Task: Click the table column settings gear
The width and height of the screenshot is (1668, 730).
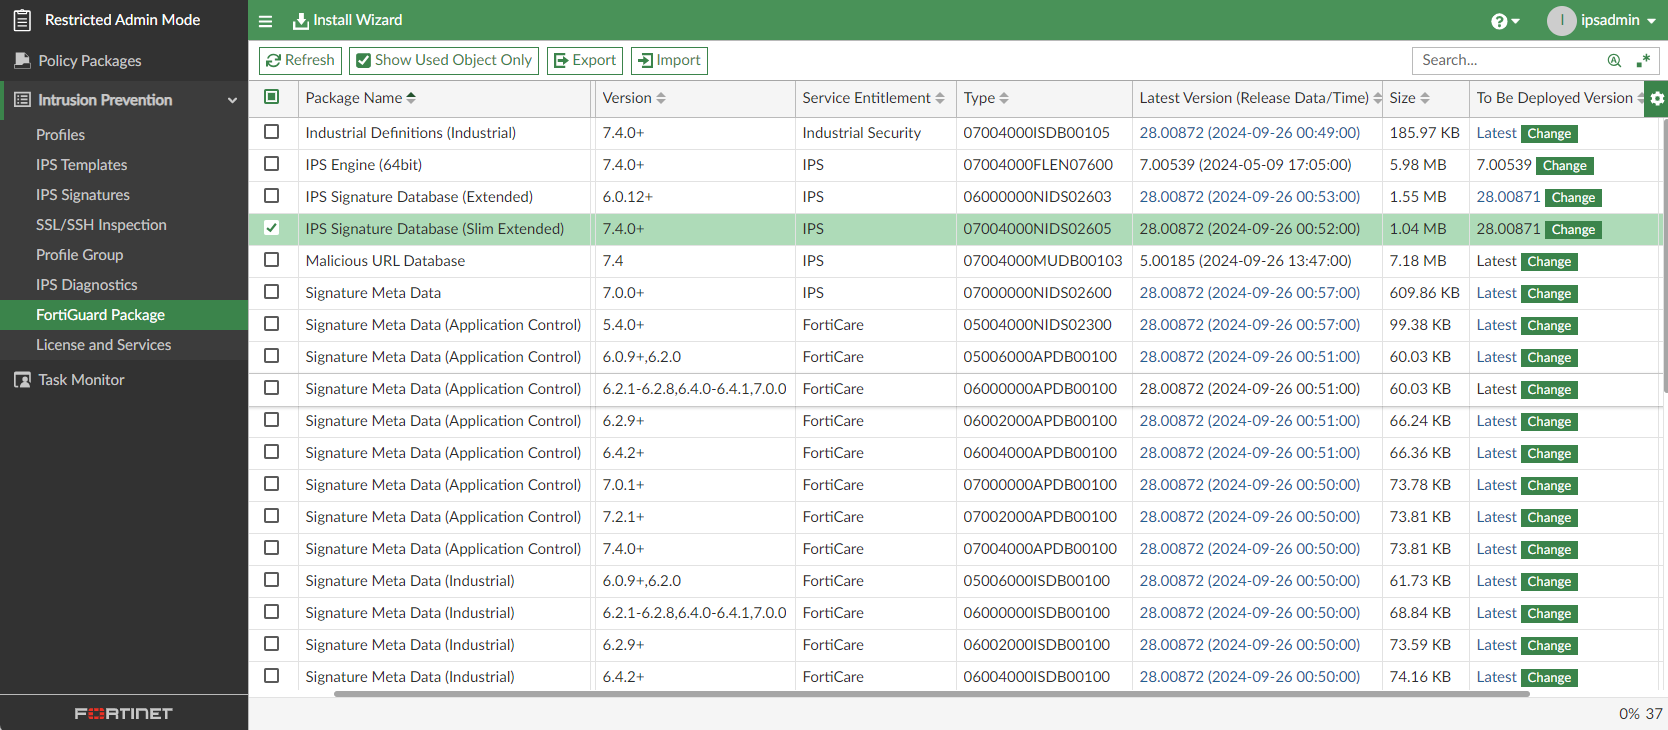Action: pos(1657,98)
